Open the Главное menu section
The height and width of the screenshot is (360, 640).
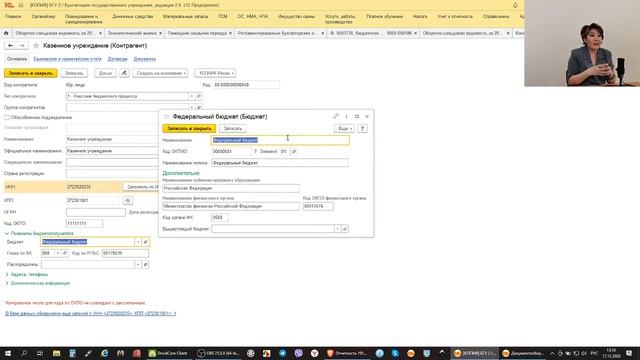click(x=13, y=17)
